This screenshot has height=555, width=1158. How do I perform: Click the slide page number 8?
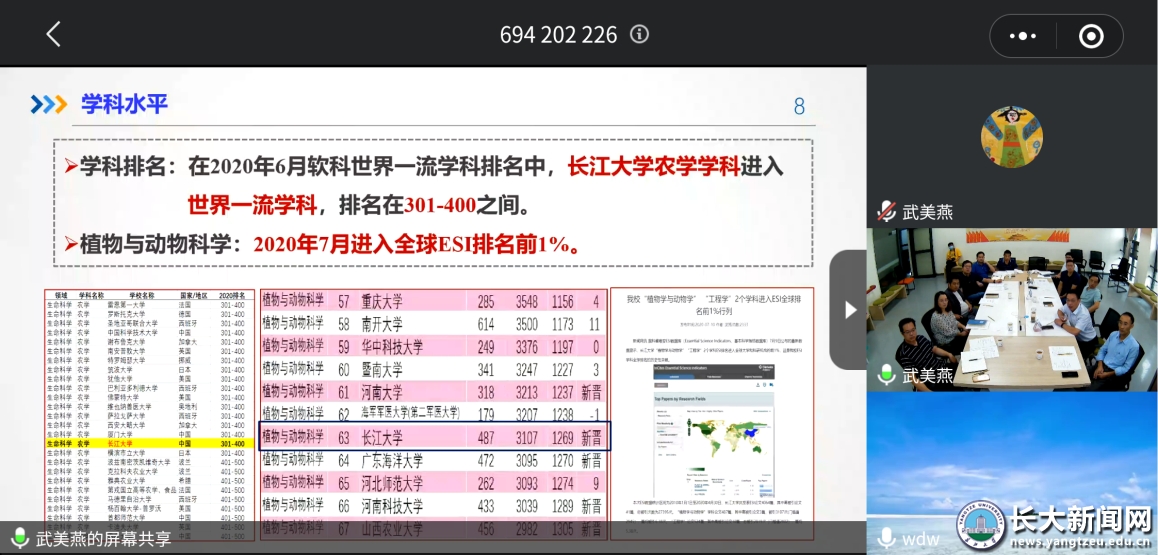[799, 107]
